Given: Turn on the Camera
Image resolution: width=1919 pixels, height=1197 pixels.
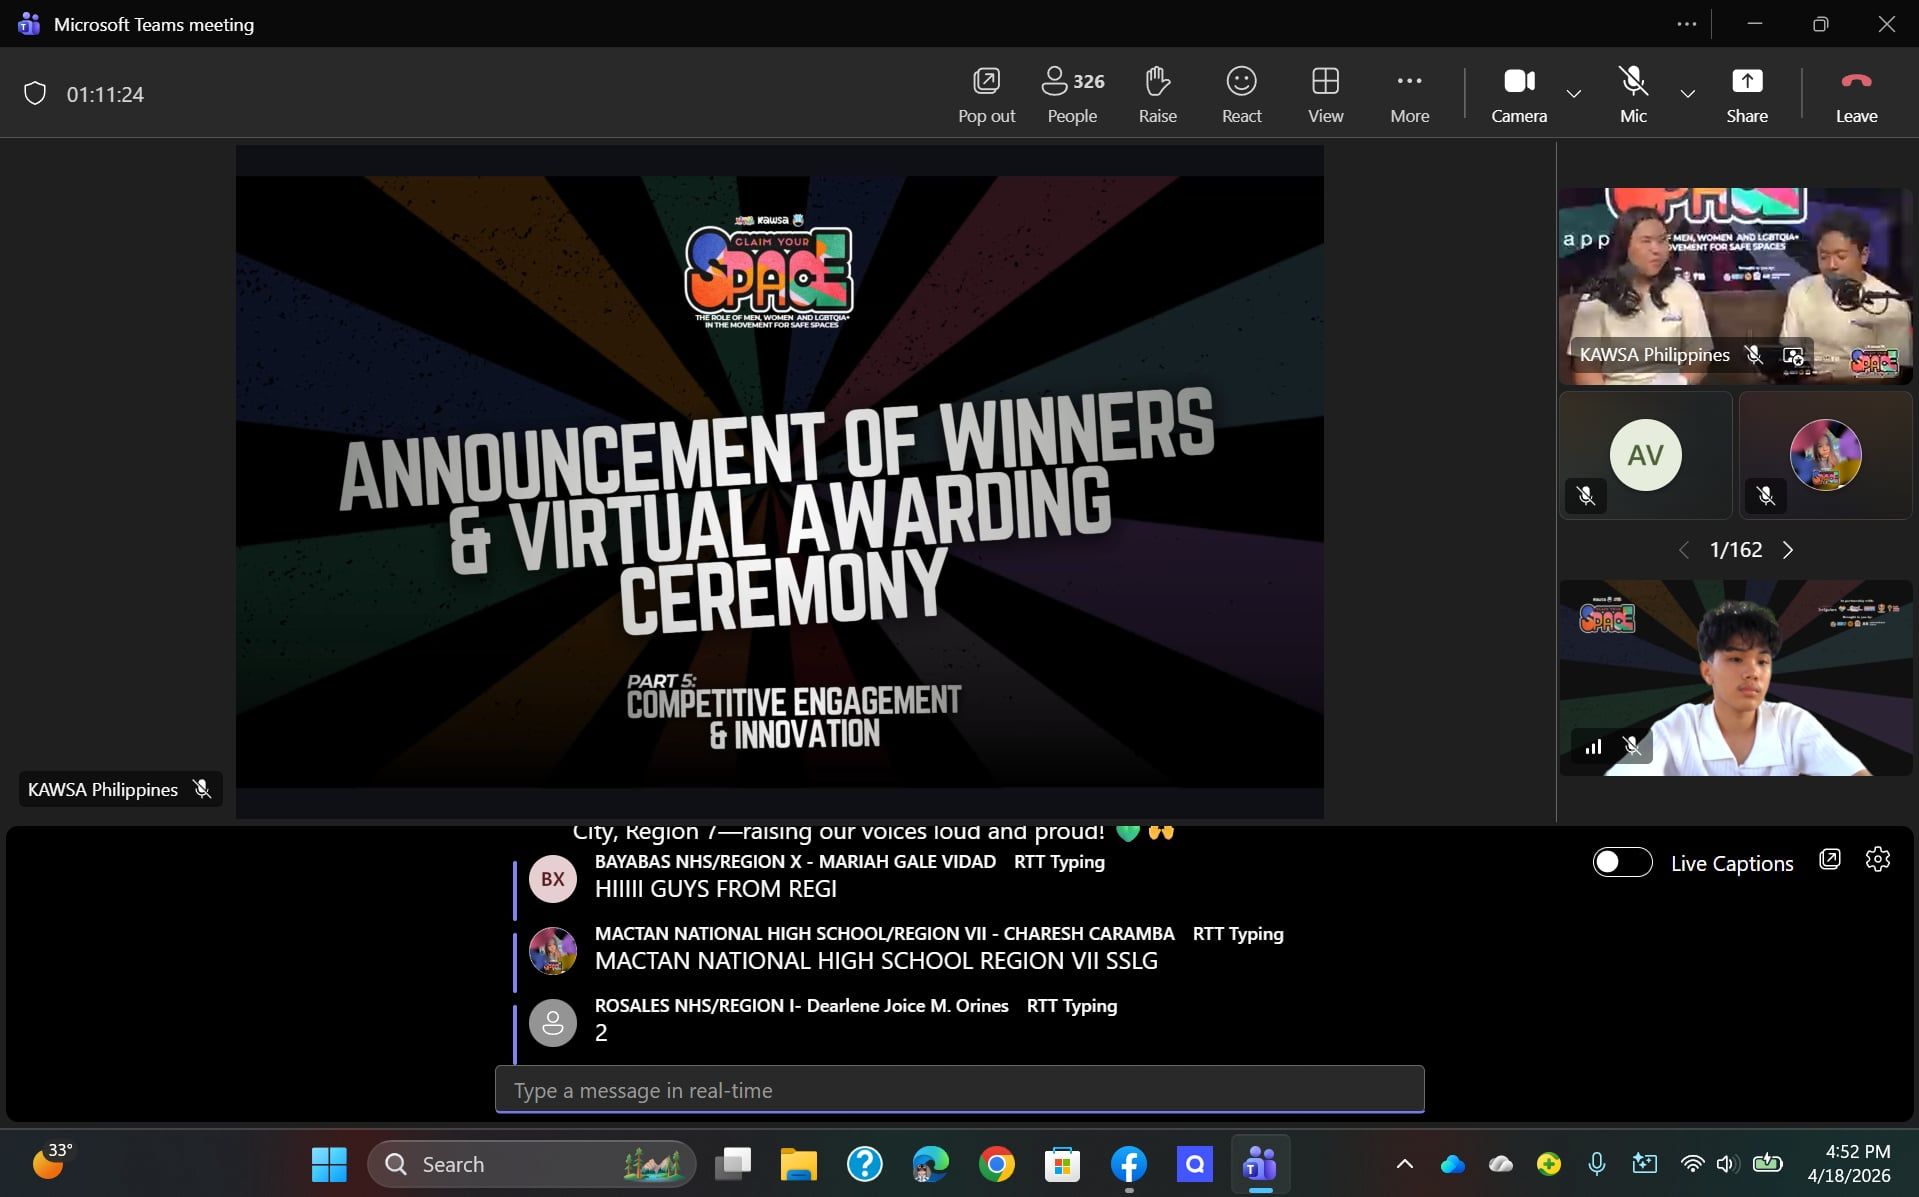Looking at the screenshot, I should coord(1519,95).
